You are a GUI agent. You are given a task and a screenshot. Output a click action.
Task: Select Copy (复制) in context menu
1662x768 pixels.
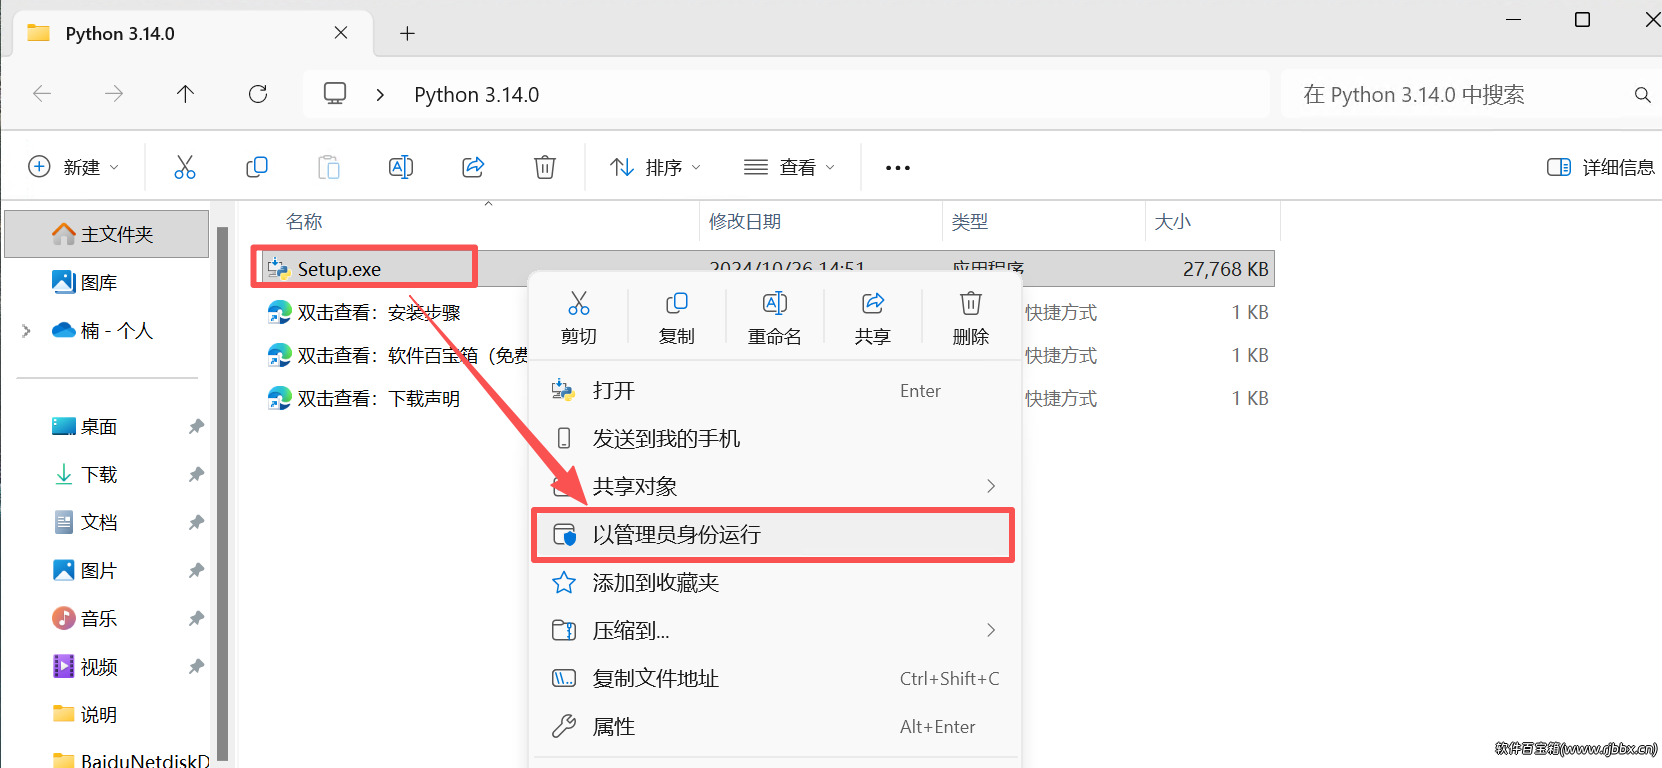(677, 318)
